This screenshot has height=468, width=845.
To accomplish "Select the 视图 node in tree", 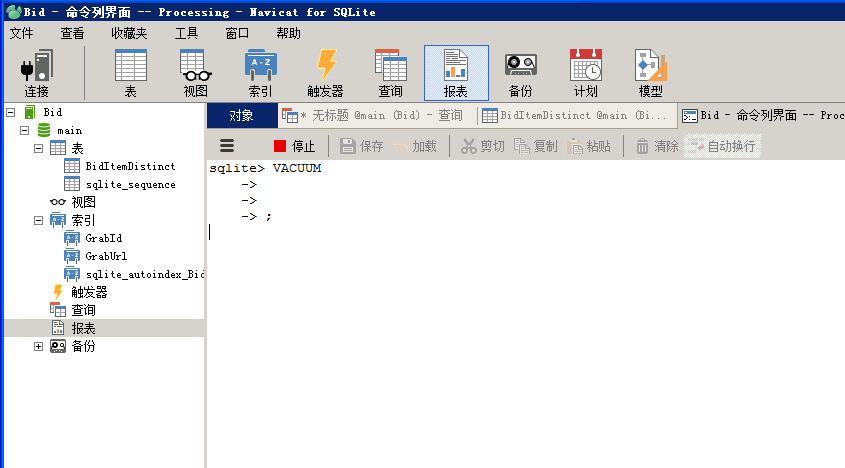I will (x=84, y=202).
